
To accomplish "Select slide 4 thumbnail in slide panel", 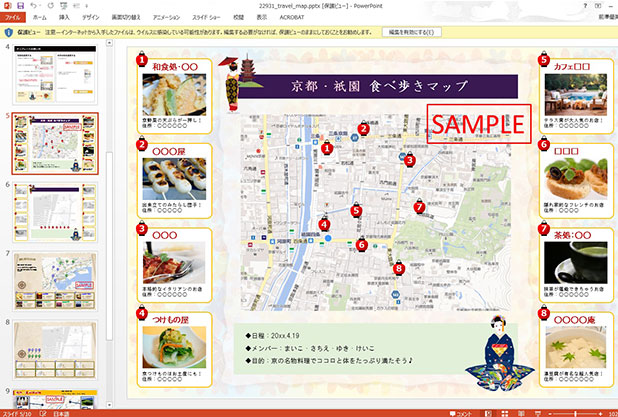I will click(55, 74).
